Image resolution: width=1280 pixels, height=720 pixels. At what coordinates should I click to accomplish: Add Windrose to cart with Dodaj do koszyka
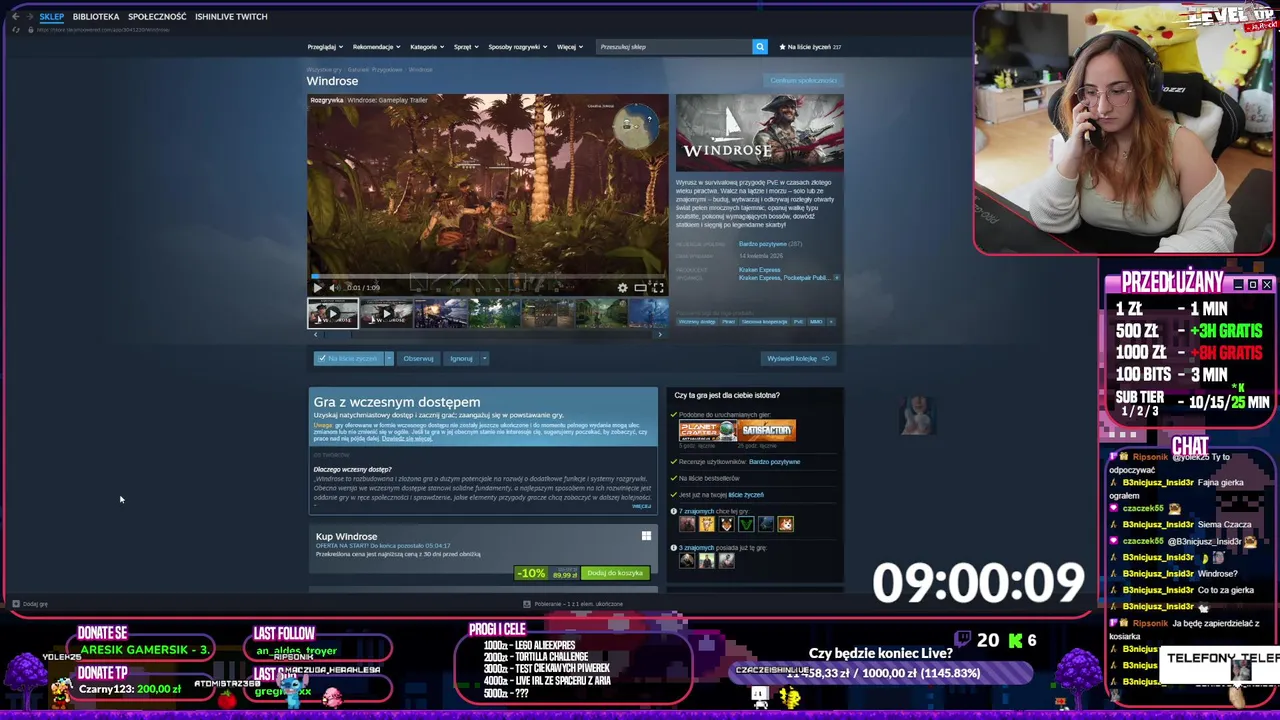(x=615, y=573)
